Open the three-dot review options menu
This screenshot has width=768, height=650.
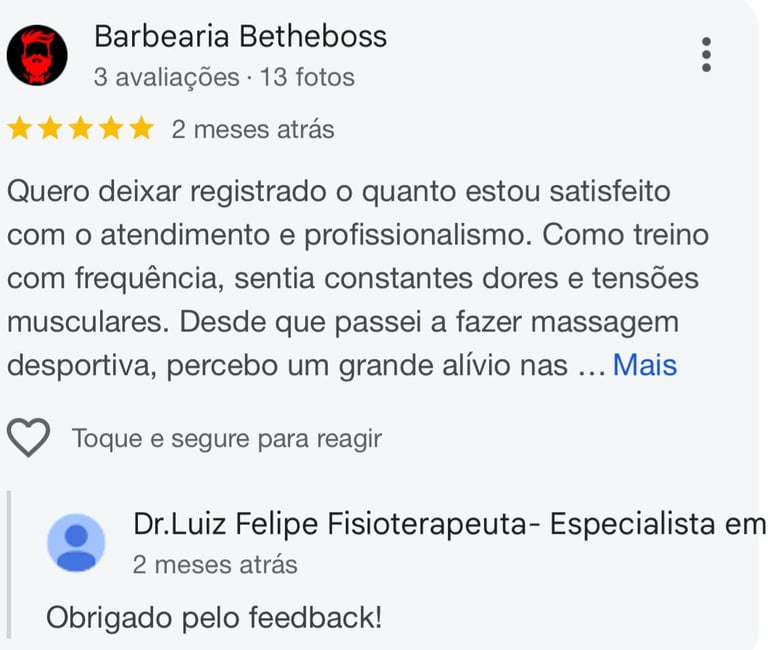click(x=706, y=54)
